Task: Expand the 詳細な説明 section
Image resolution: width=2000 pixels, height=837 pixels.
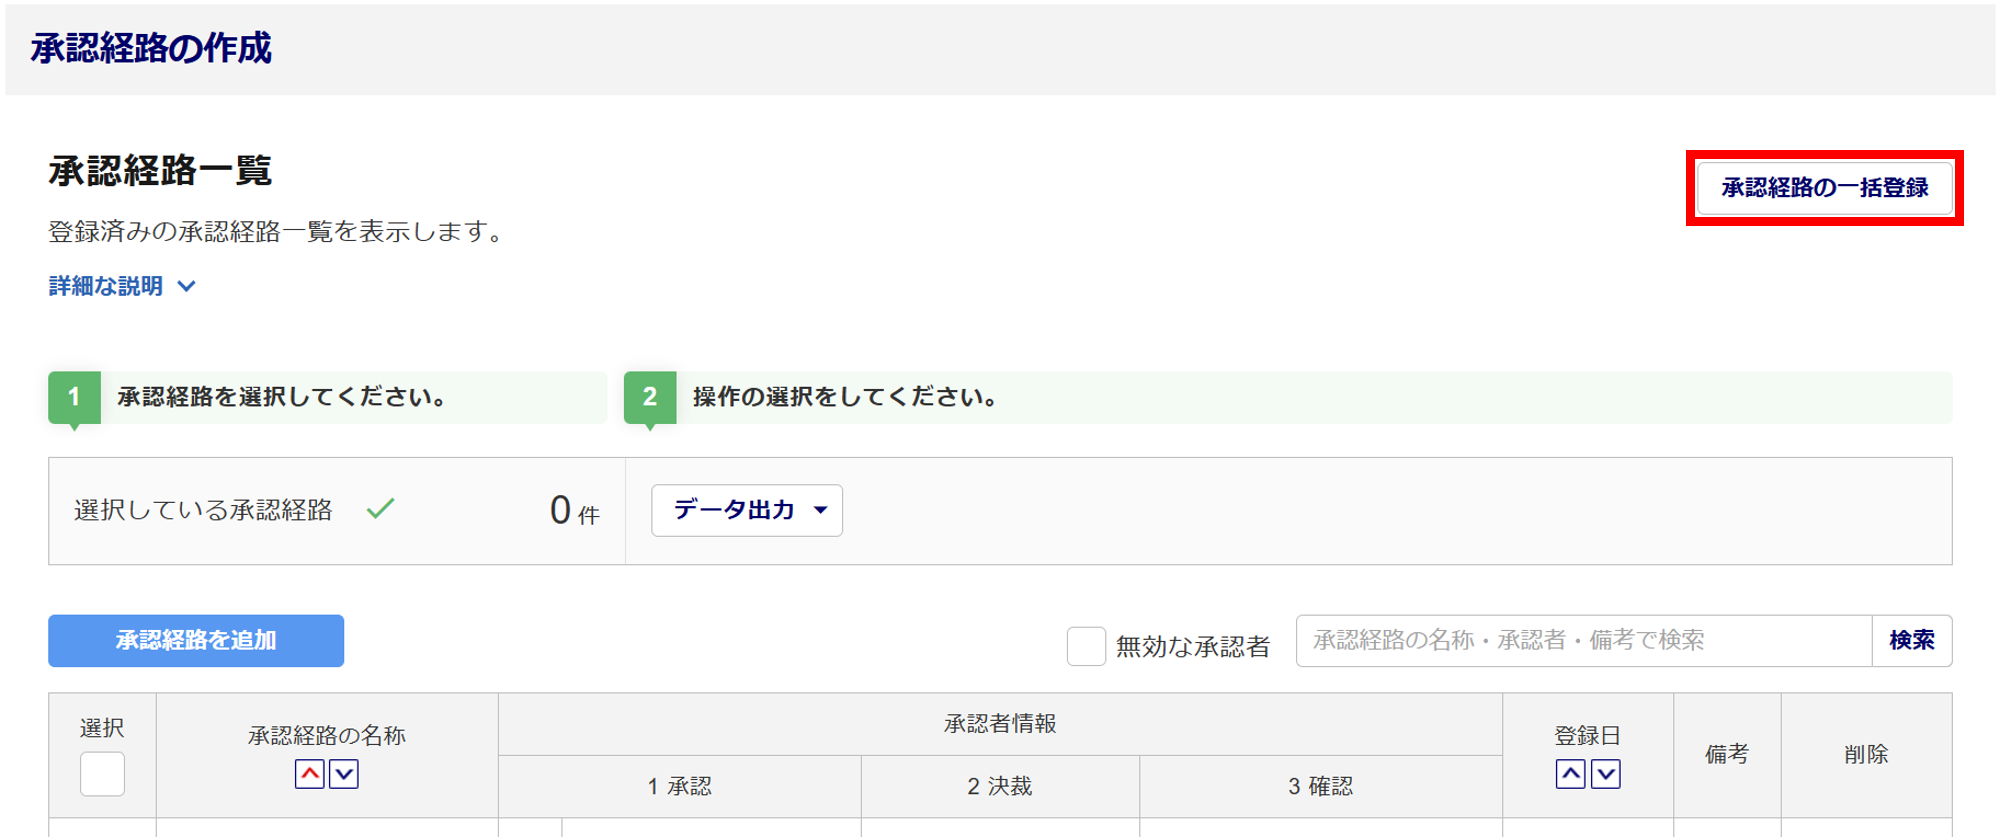Action: (122, 286)
